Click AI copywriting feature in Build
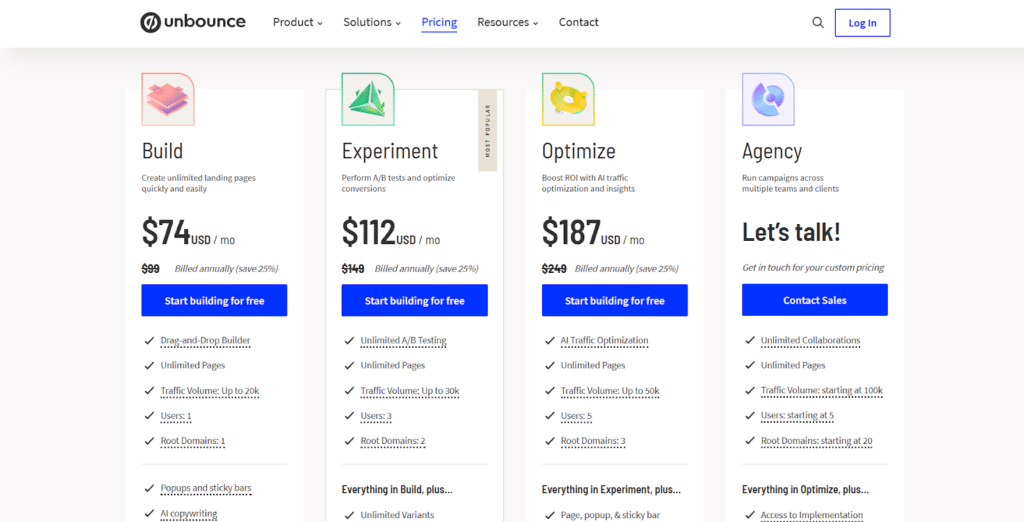 (189, 514)
